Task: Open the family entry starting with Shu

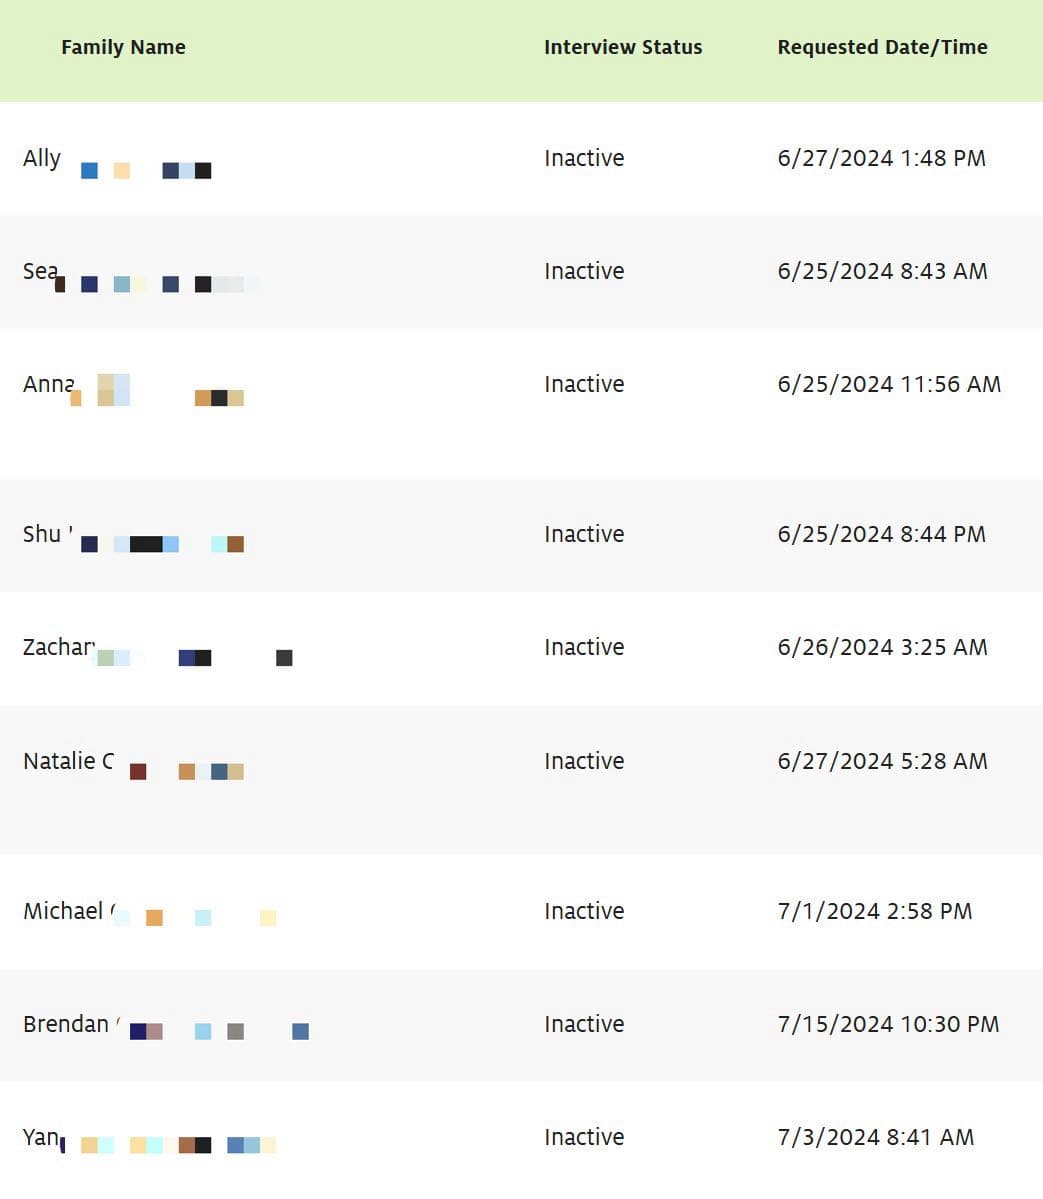Action: pyautogui.click(x=43, y=534)
